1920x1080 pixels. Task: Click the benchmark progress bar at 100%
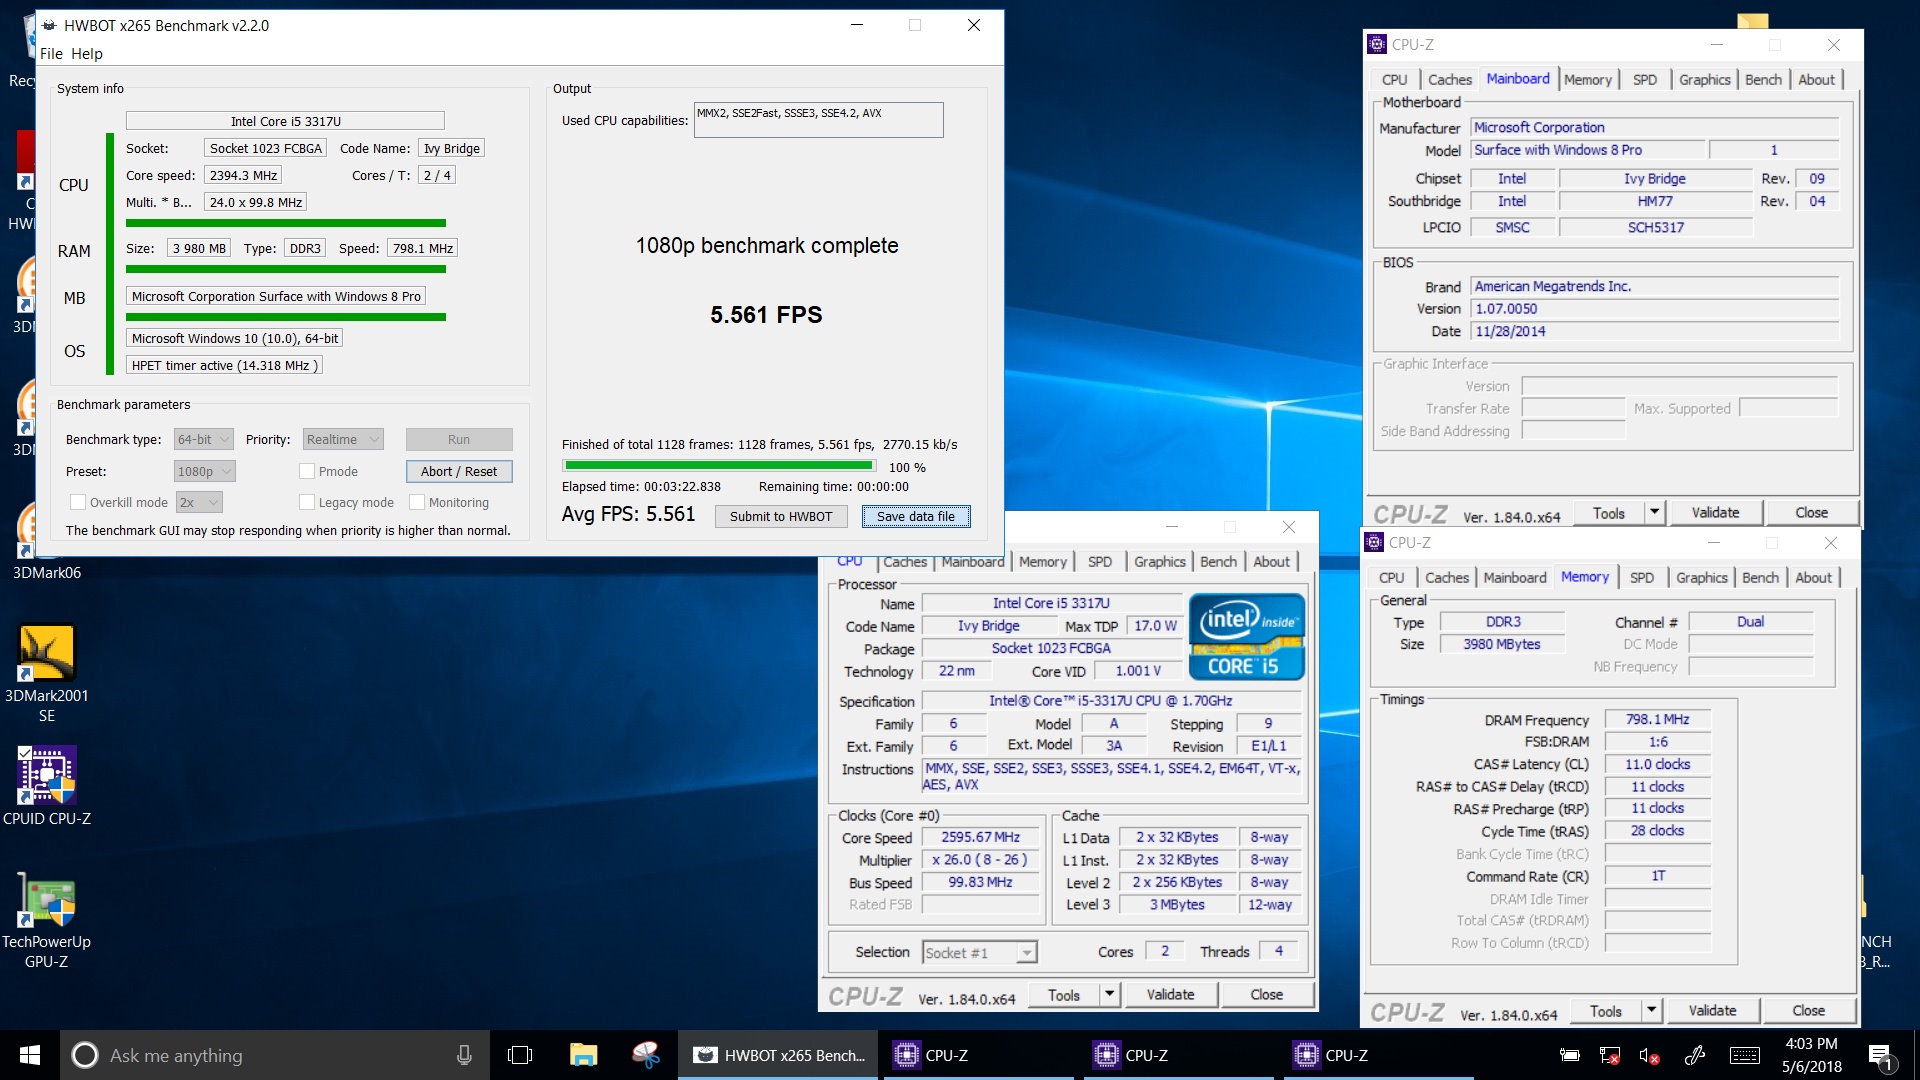[x=719, y=465]
